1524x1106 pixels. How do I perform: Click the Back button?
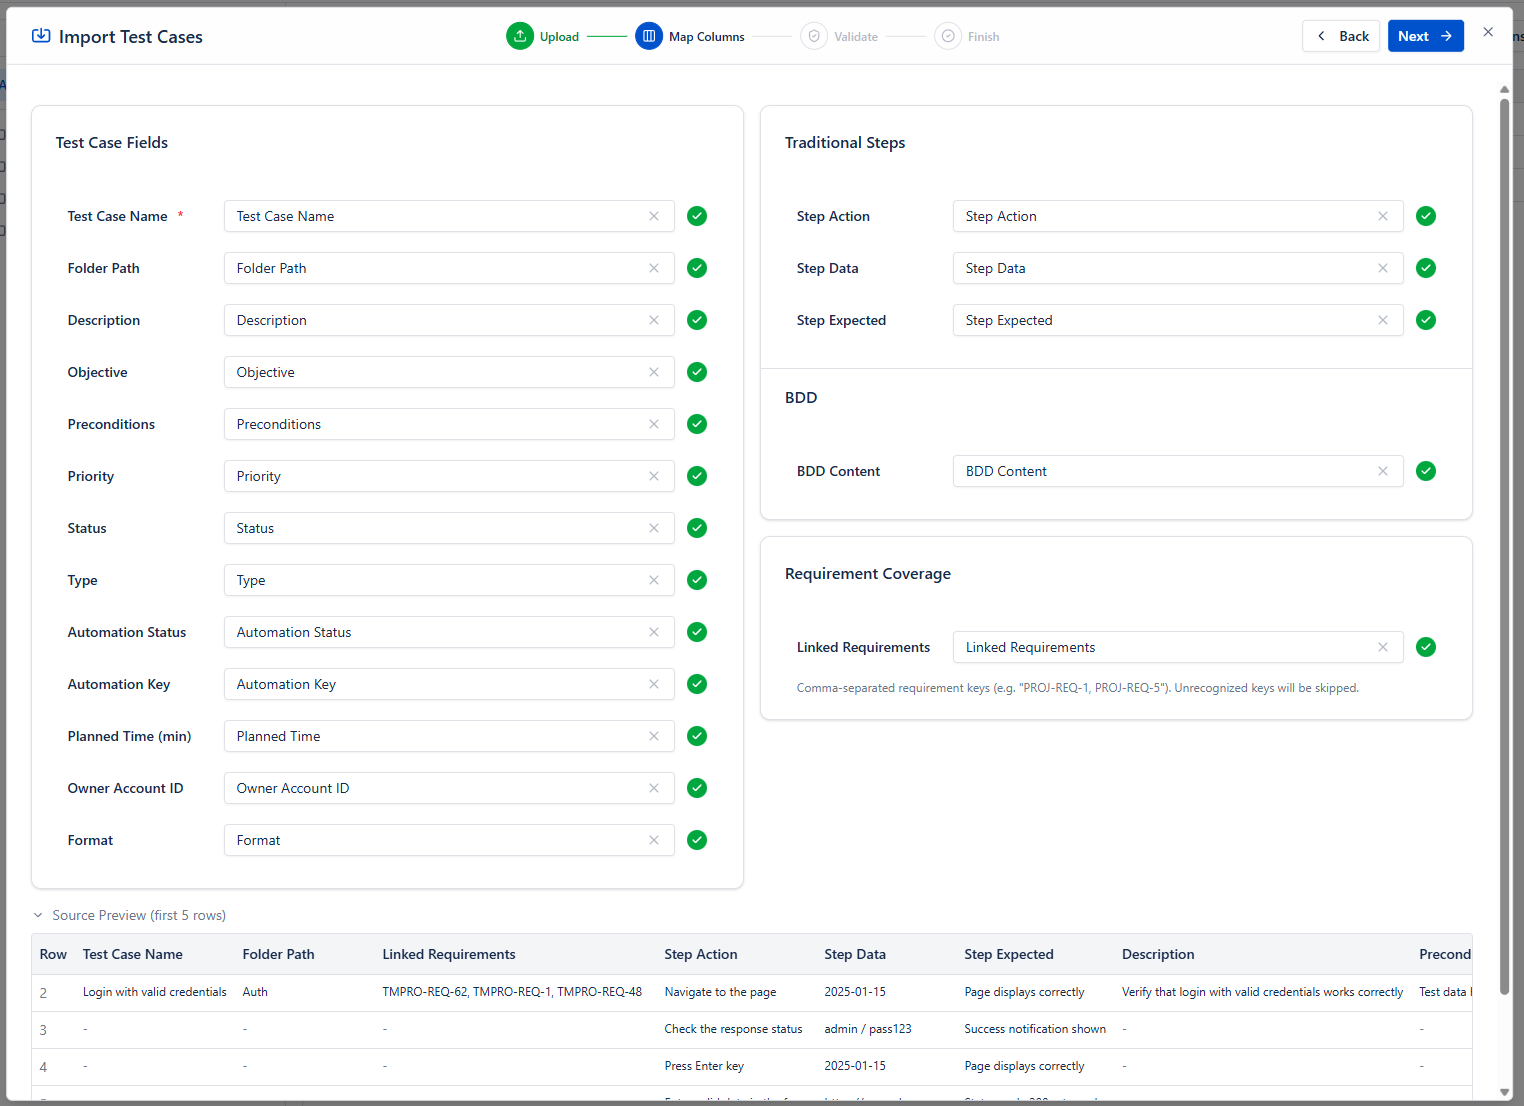pos(1341,36)
